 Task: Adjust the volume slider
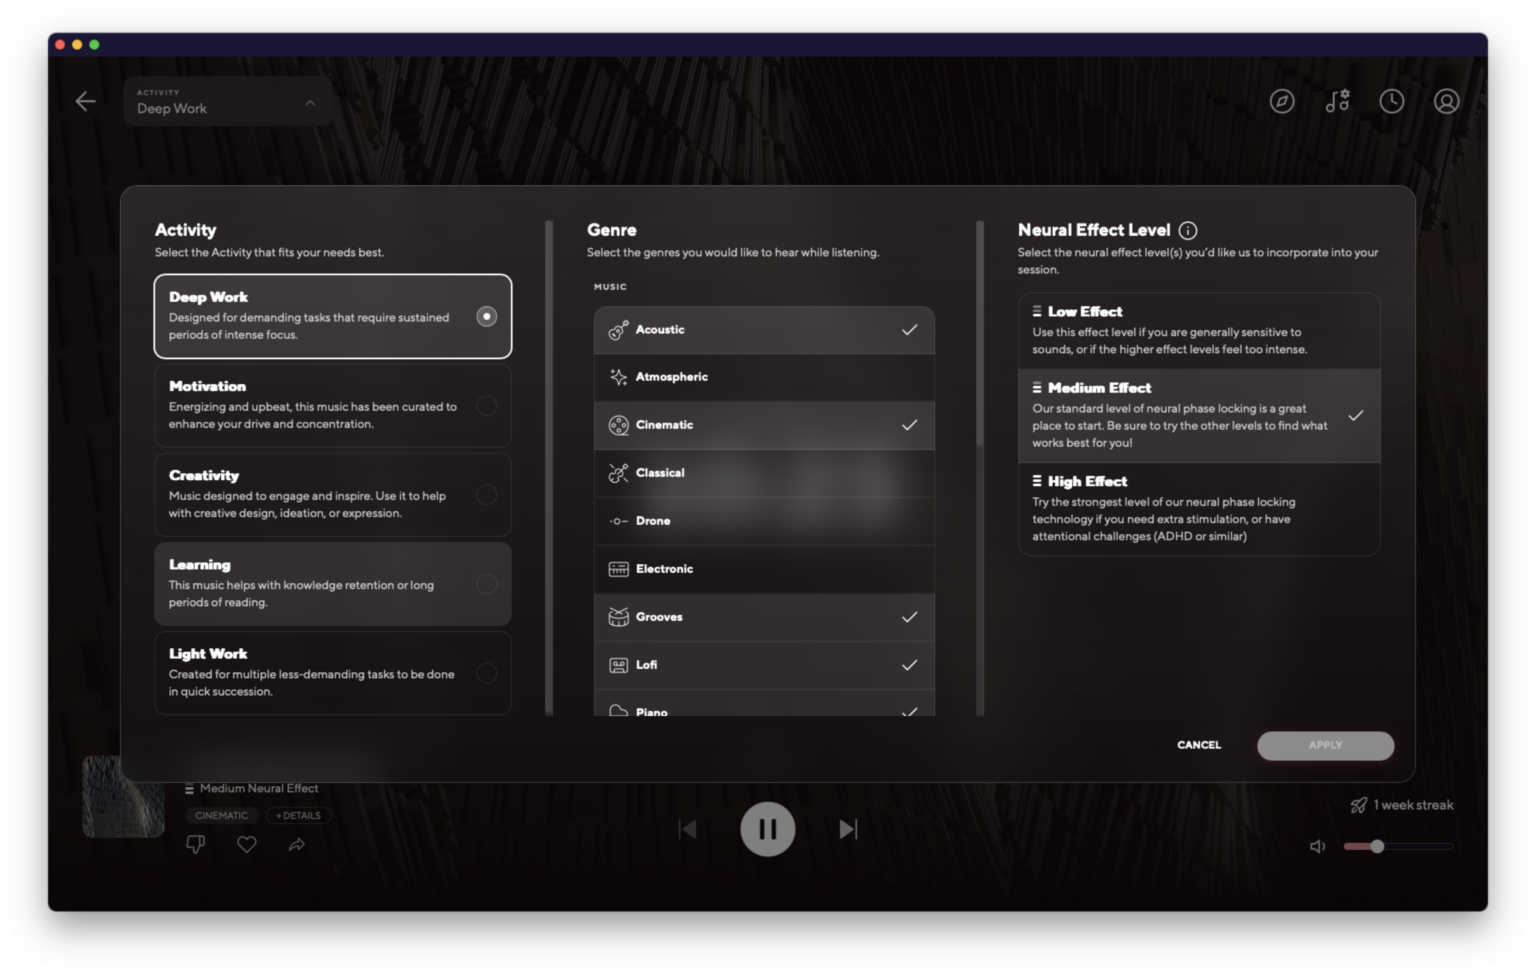click(1378, 846)
